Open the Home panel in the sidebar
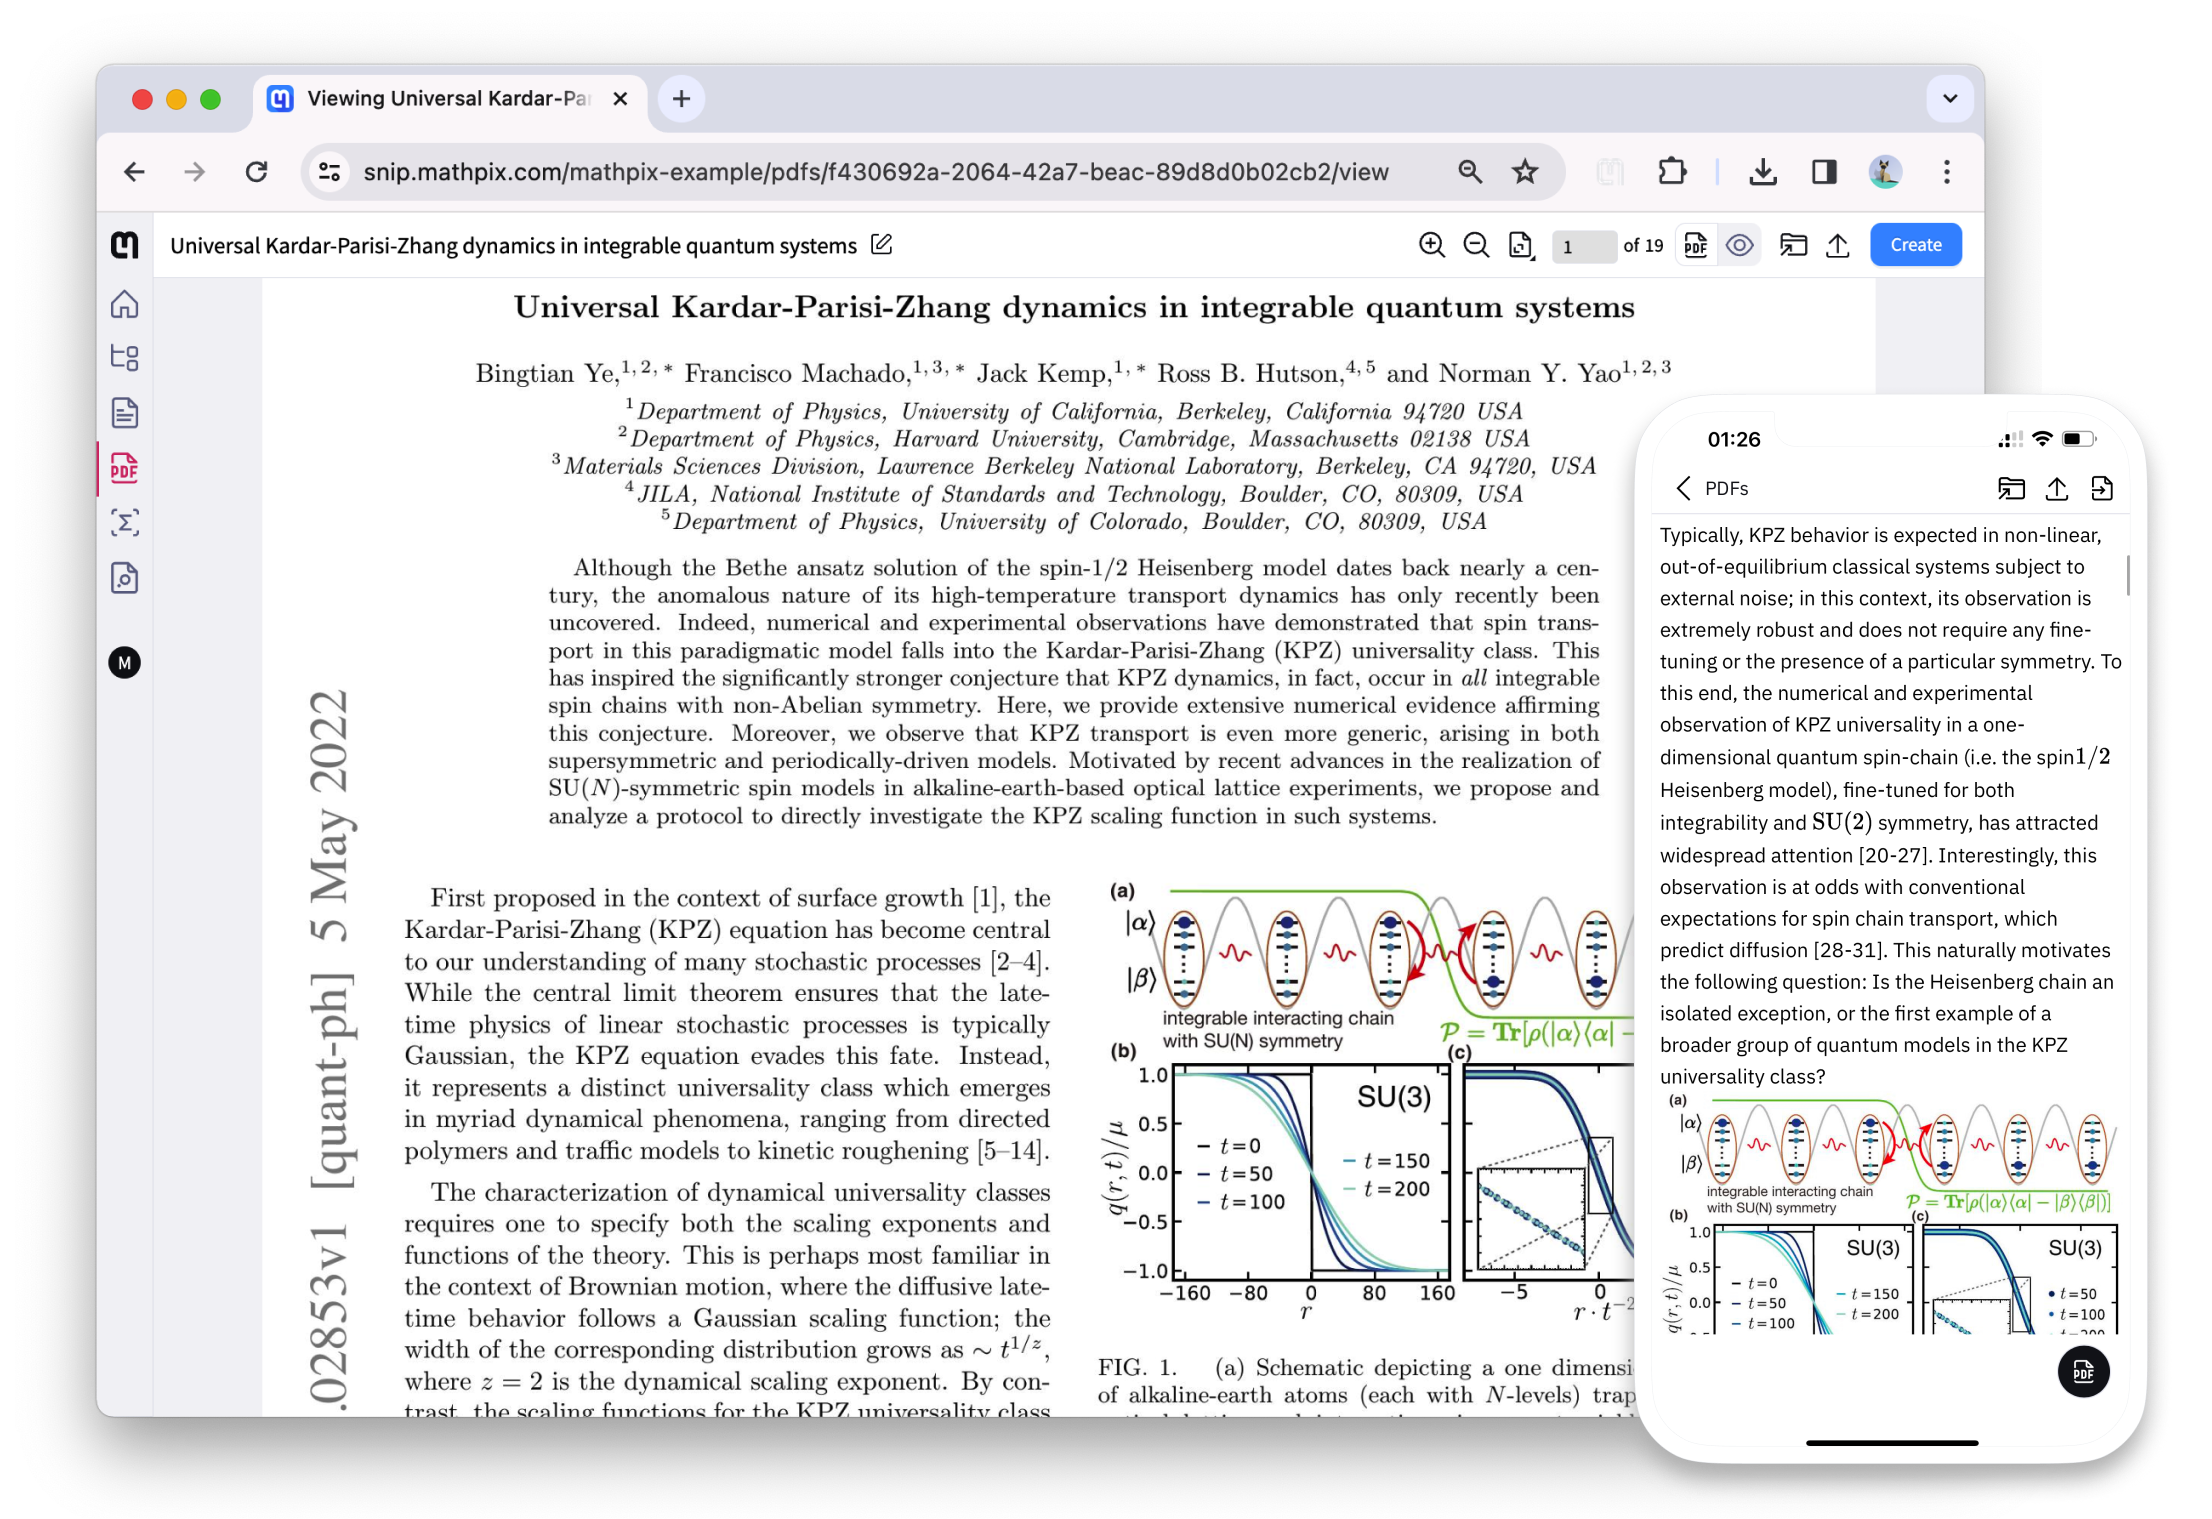This screenshot has width=2212, height=1519. click(124, 305)
